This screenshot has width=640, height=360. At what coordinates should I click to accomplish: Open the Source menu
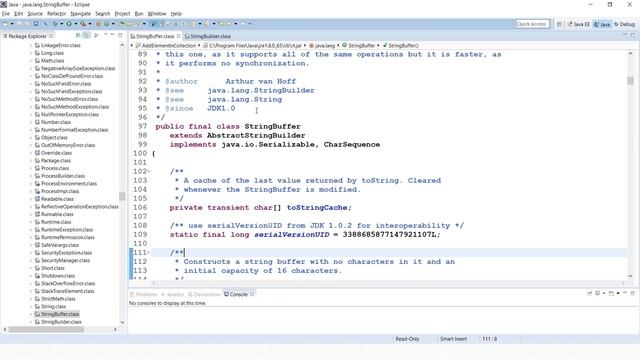tap(35, 13)
